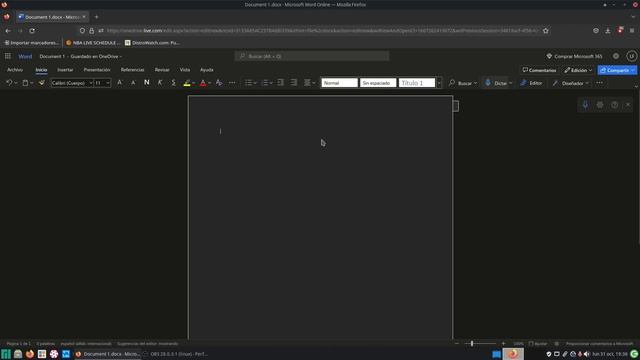Switch to the Insertar tab
The width and height of the screenshot is (640, 360).
pos(65,70)
